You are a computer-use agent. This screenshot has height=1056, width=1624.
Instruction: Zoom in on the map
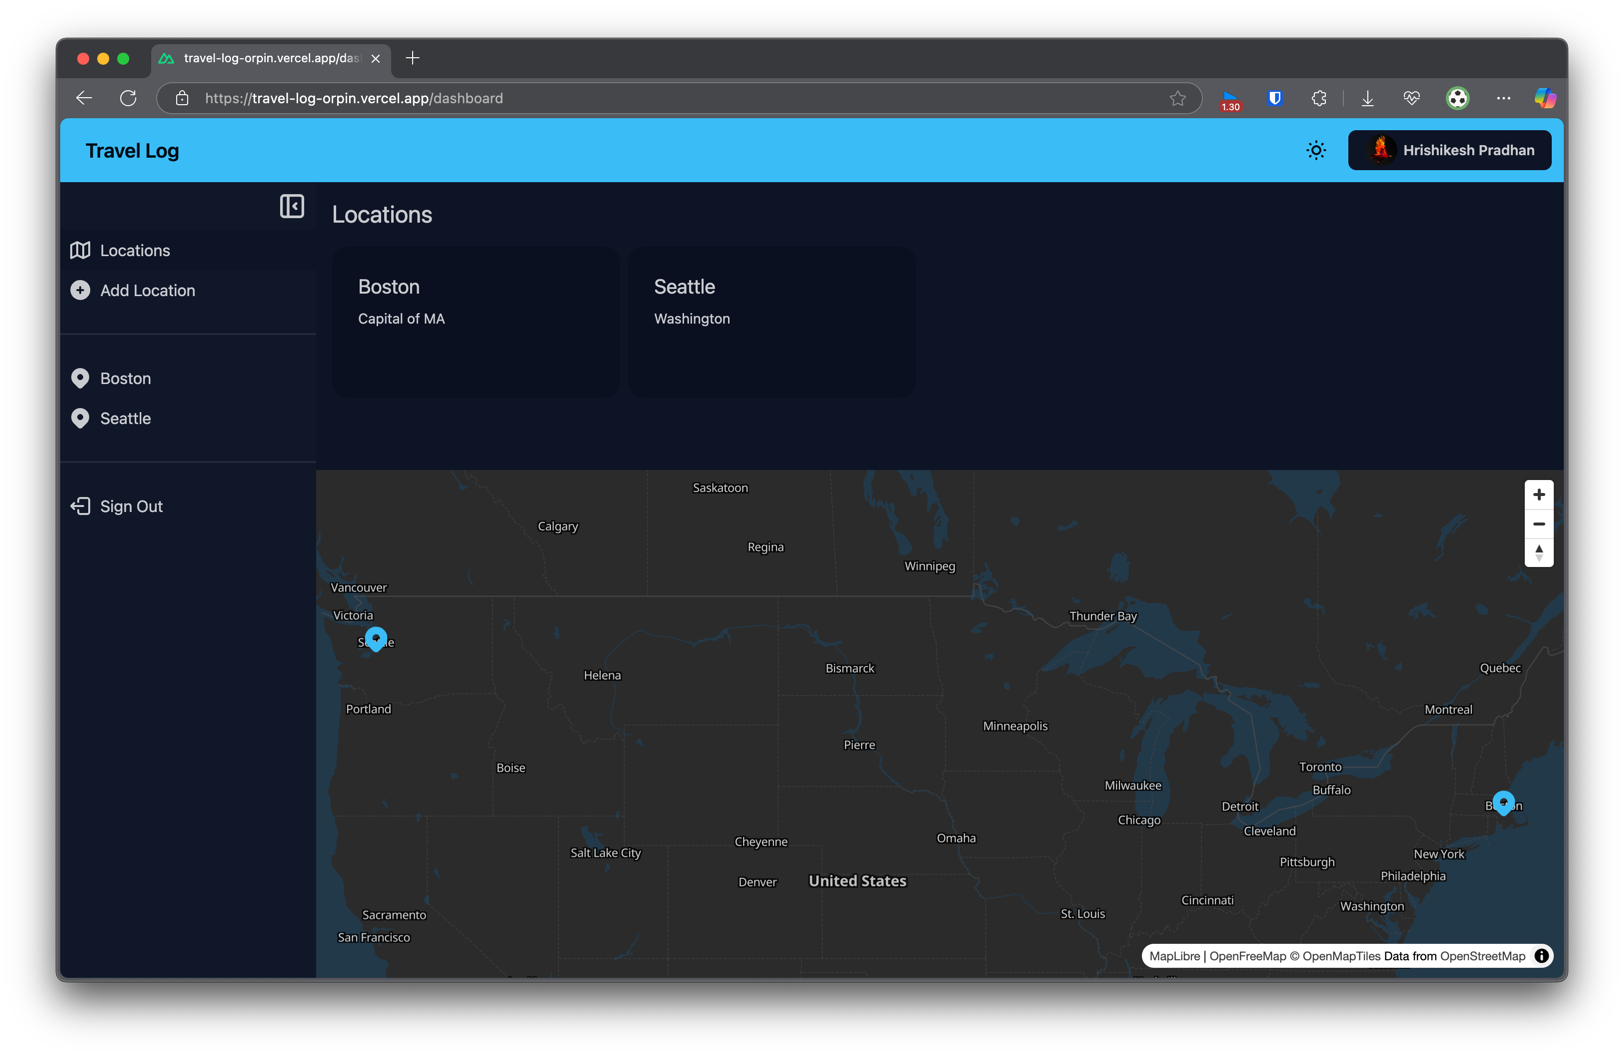[x=1538, y=494]
